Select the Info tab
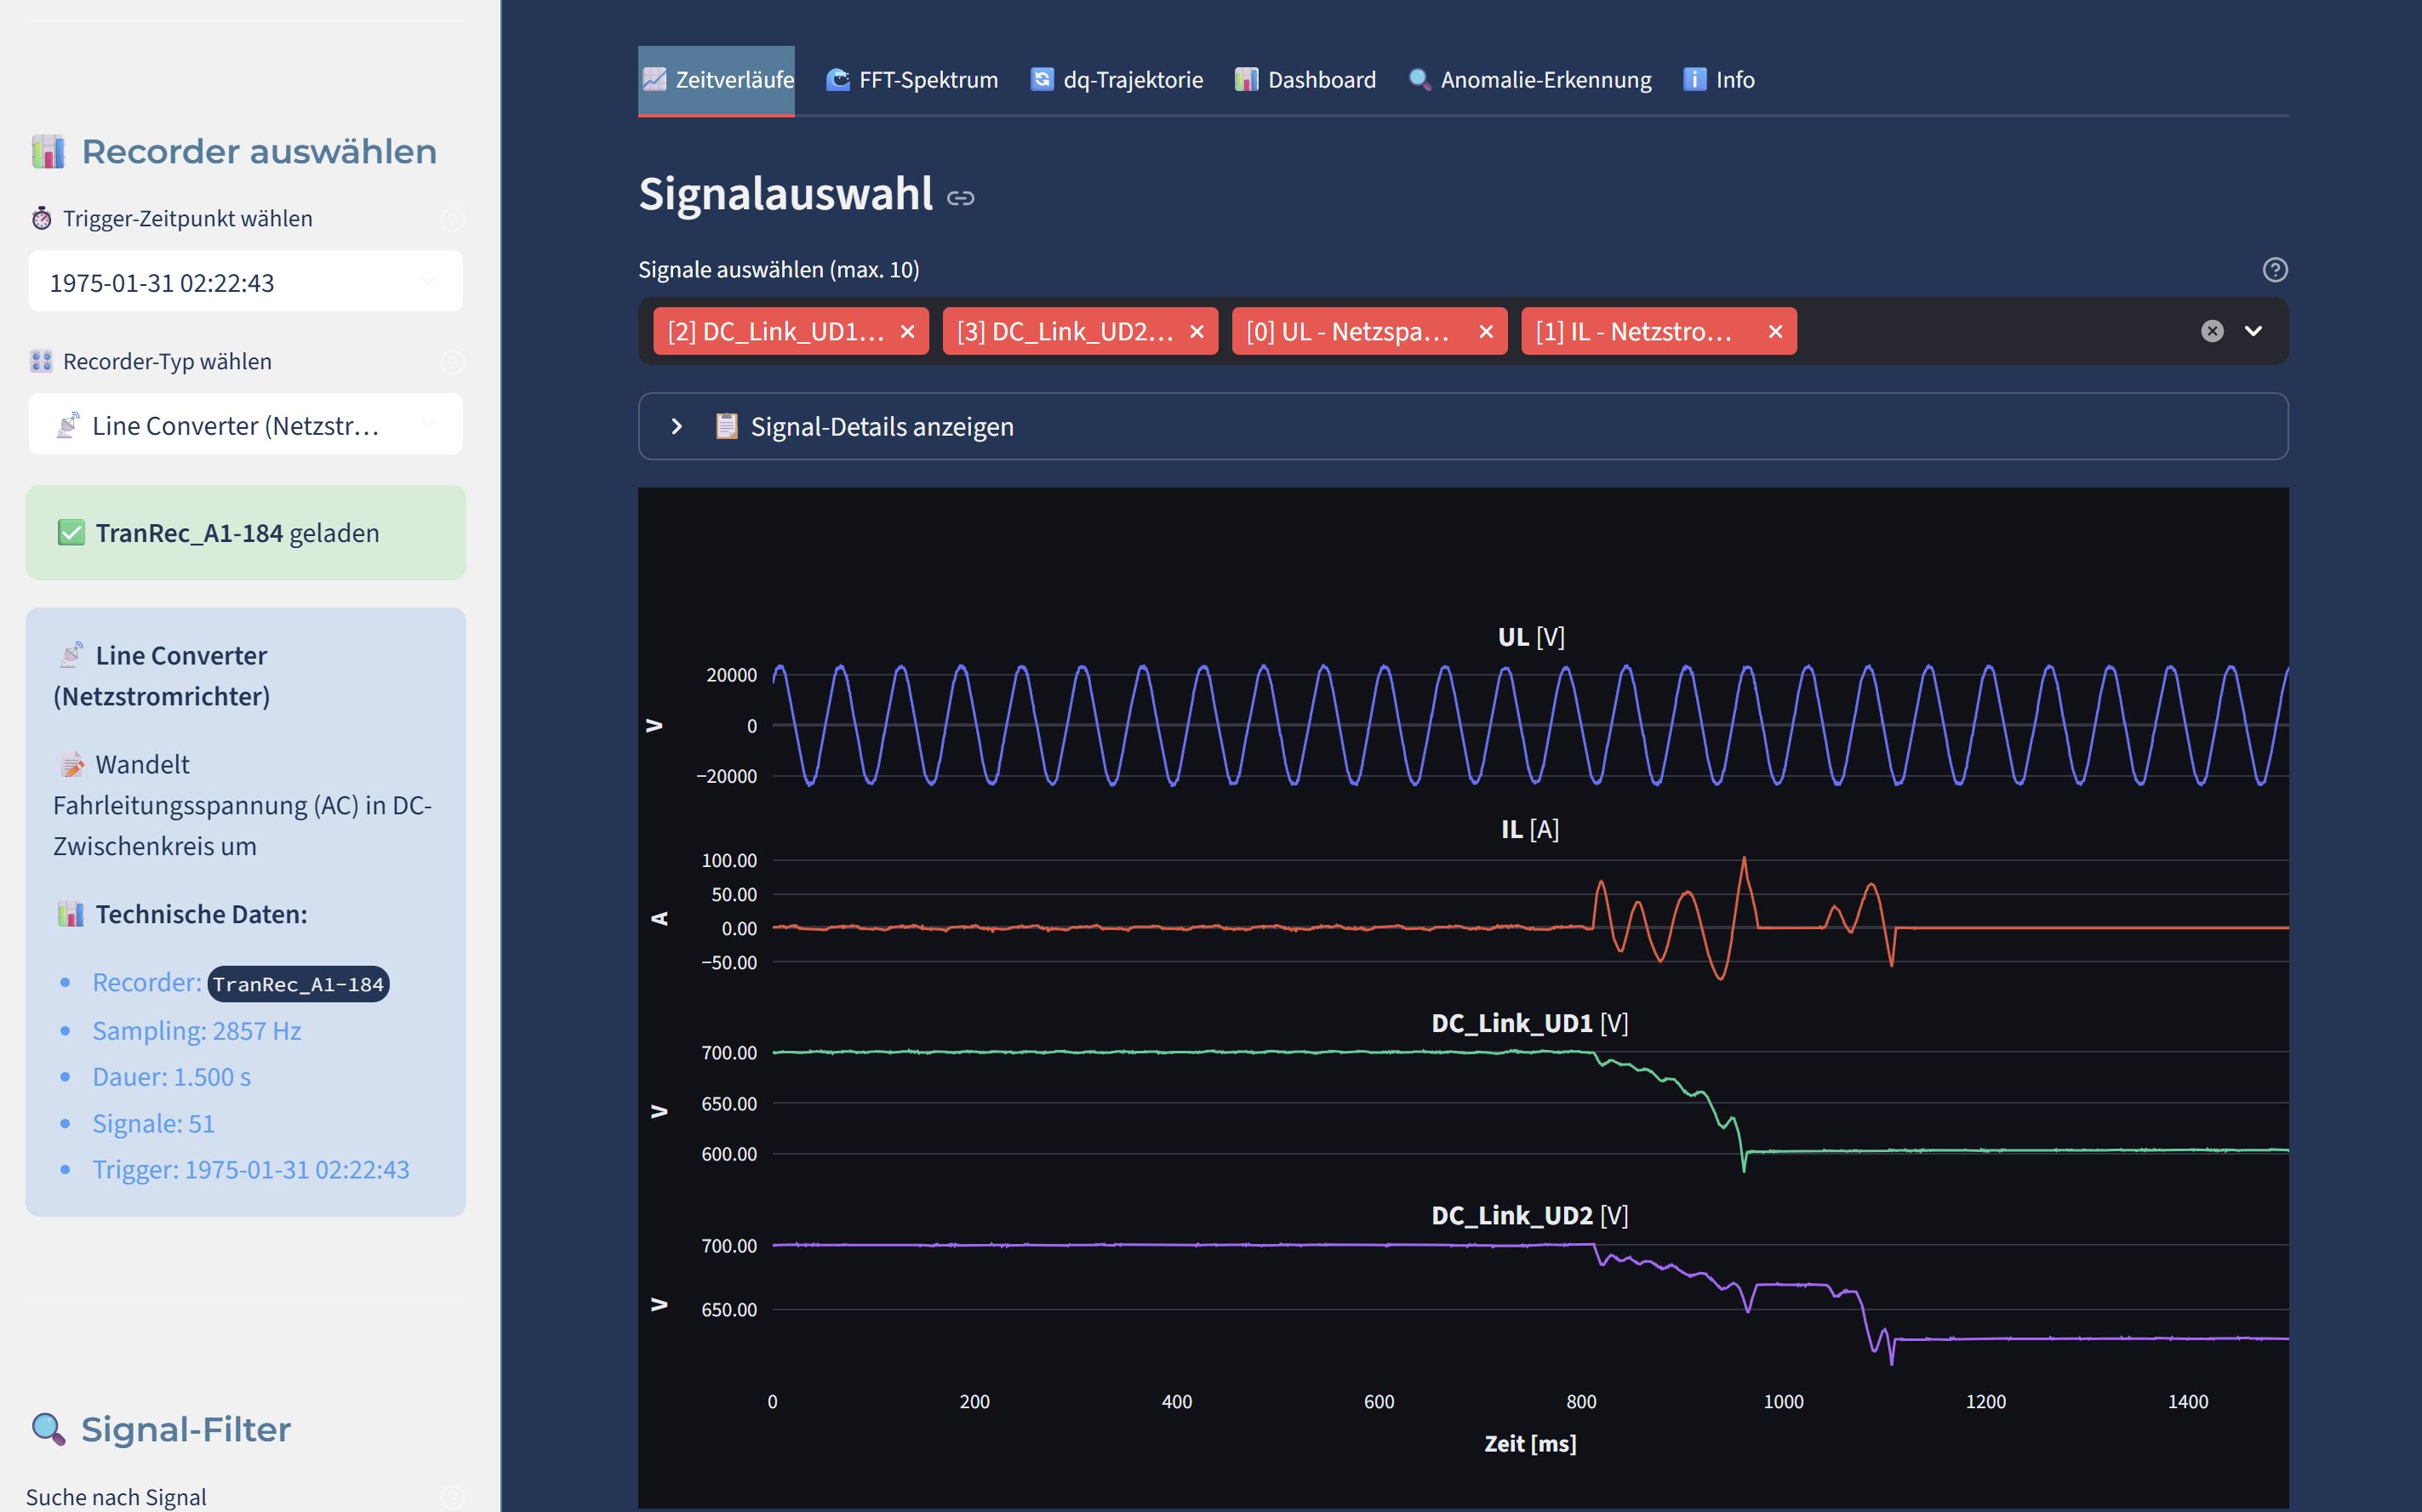This screenshot has height=1512, width=2422. (x=1719, y=80)
